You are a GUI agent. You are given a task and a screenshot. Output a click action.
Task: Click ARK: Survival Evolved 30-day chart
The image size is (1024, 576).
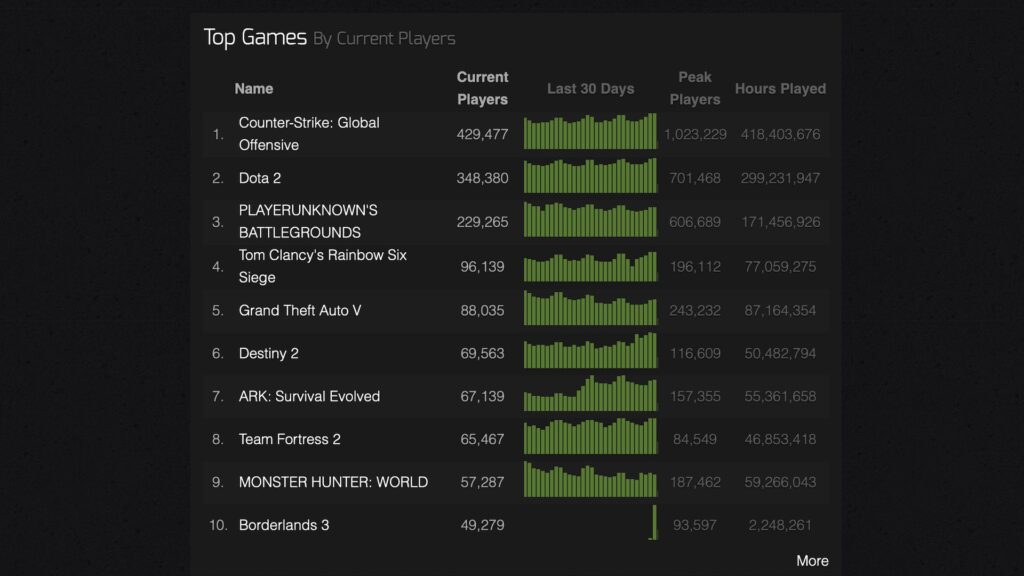(x=590, y=393)
